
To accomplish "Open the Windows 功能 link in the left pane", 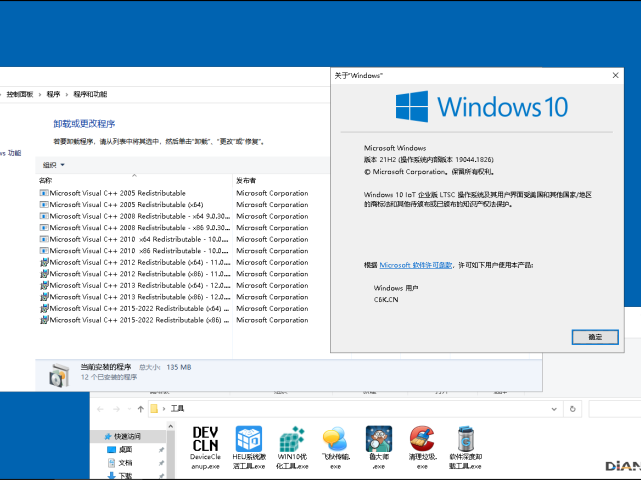I will click(10, 153).
